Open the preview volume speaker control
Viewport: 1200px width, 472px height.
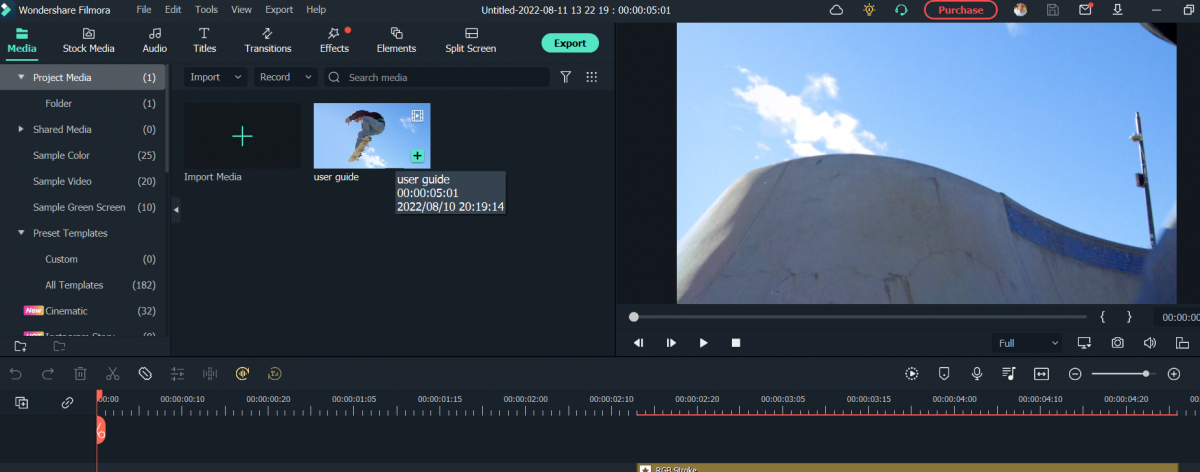(1150, 343)
